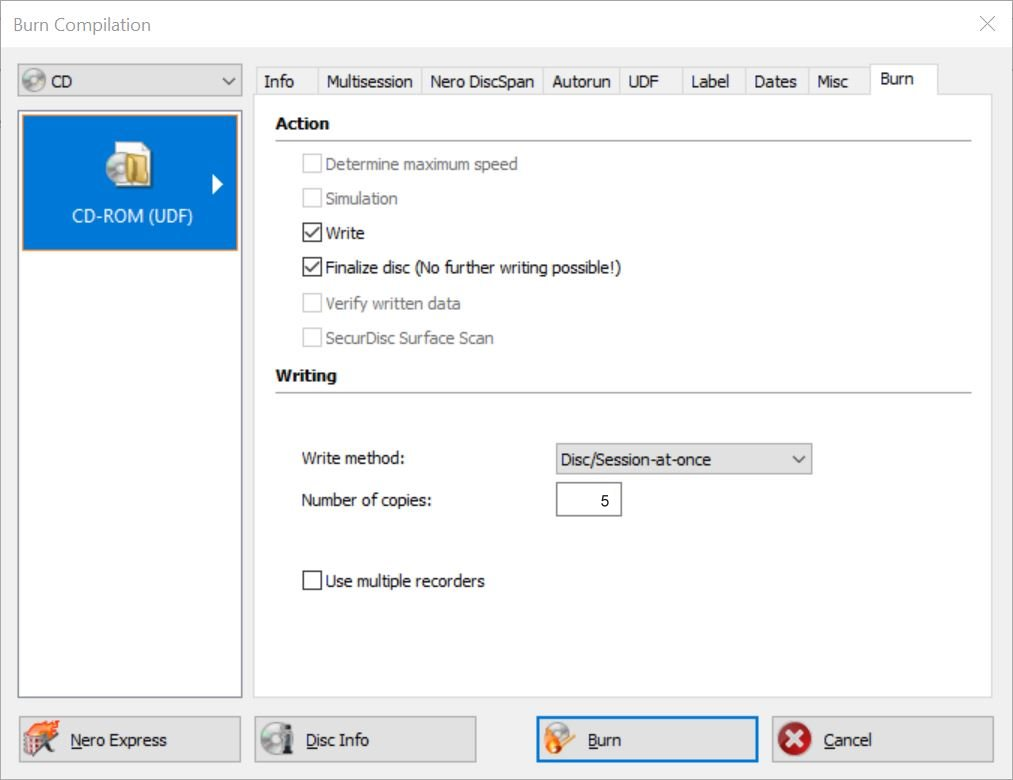Click the Disc Info disc icon
This screenshot has width=1013, height=780.
point(277,739)
